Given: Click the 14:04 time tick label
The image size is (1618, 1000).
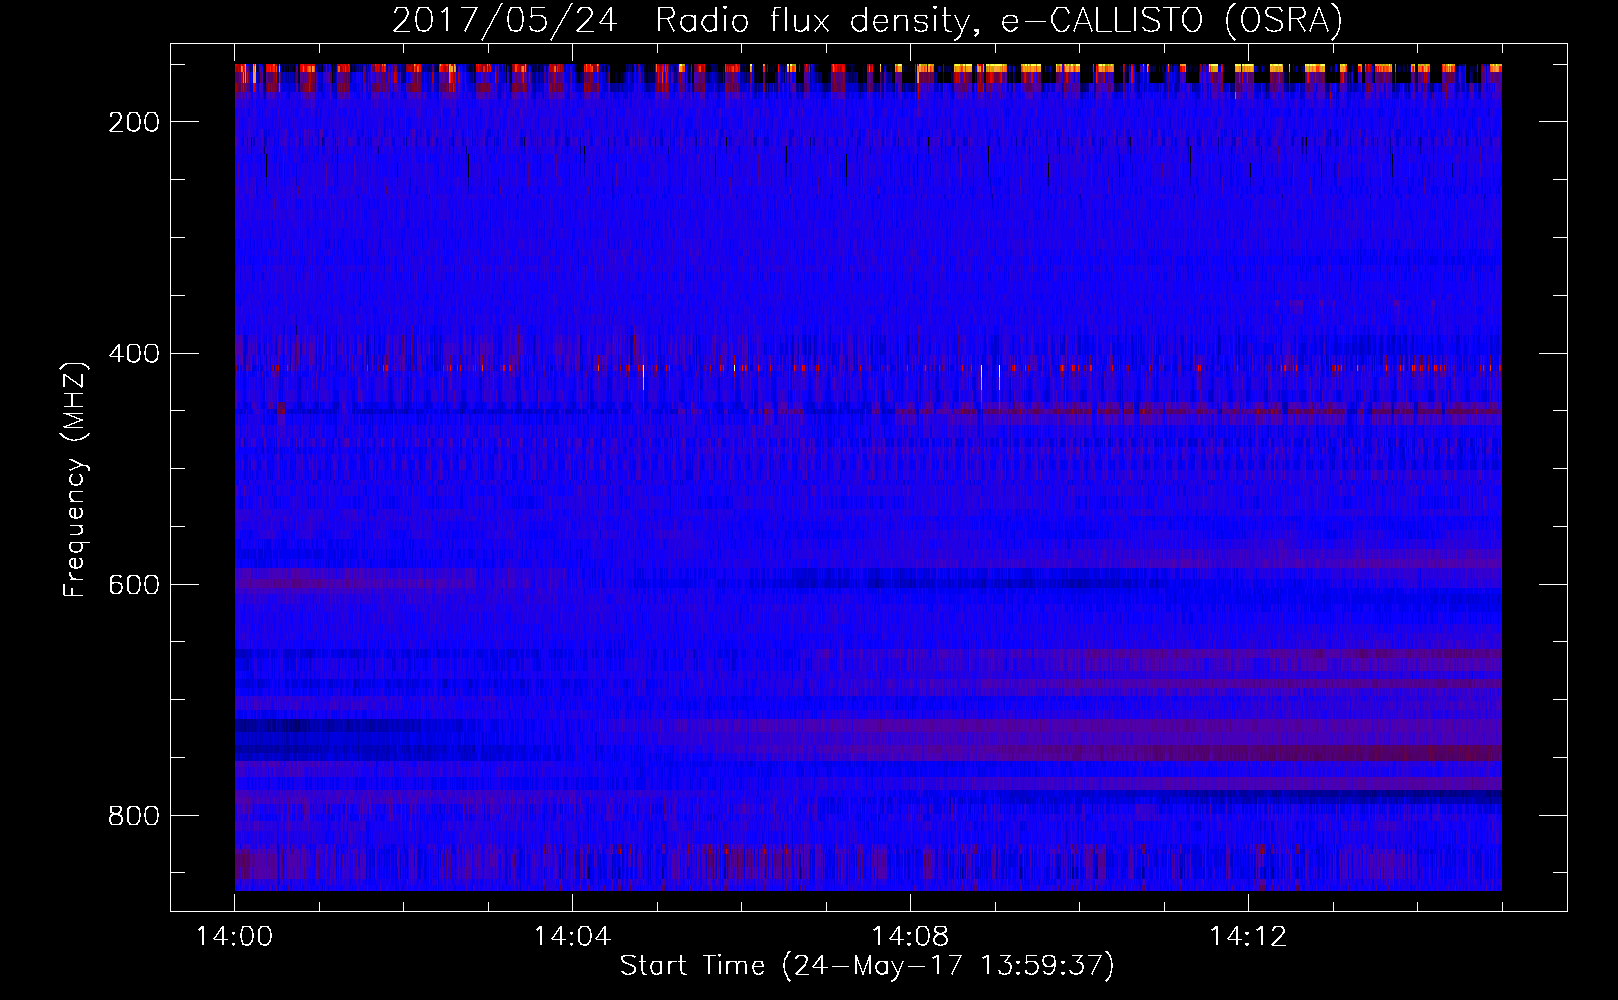Looking at the screenshot, I should coord(572,937).
